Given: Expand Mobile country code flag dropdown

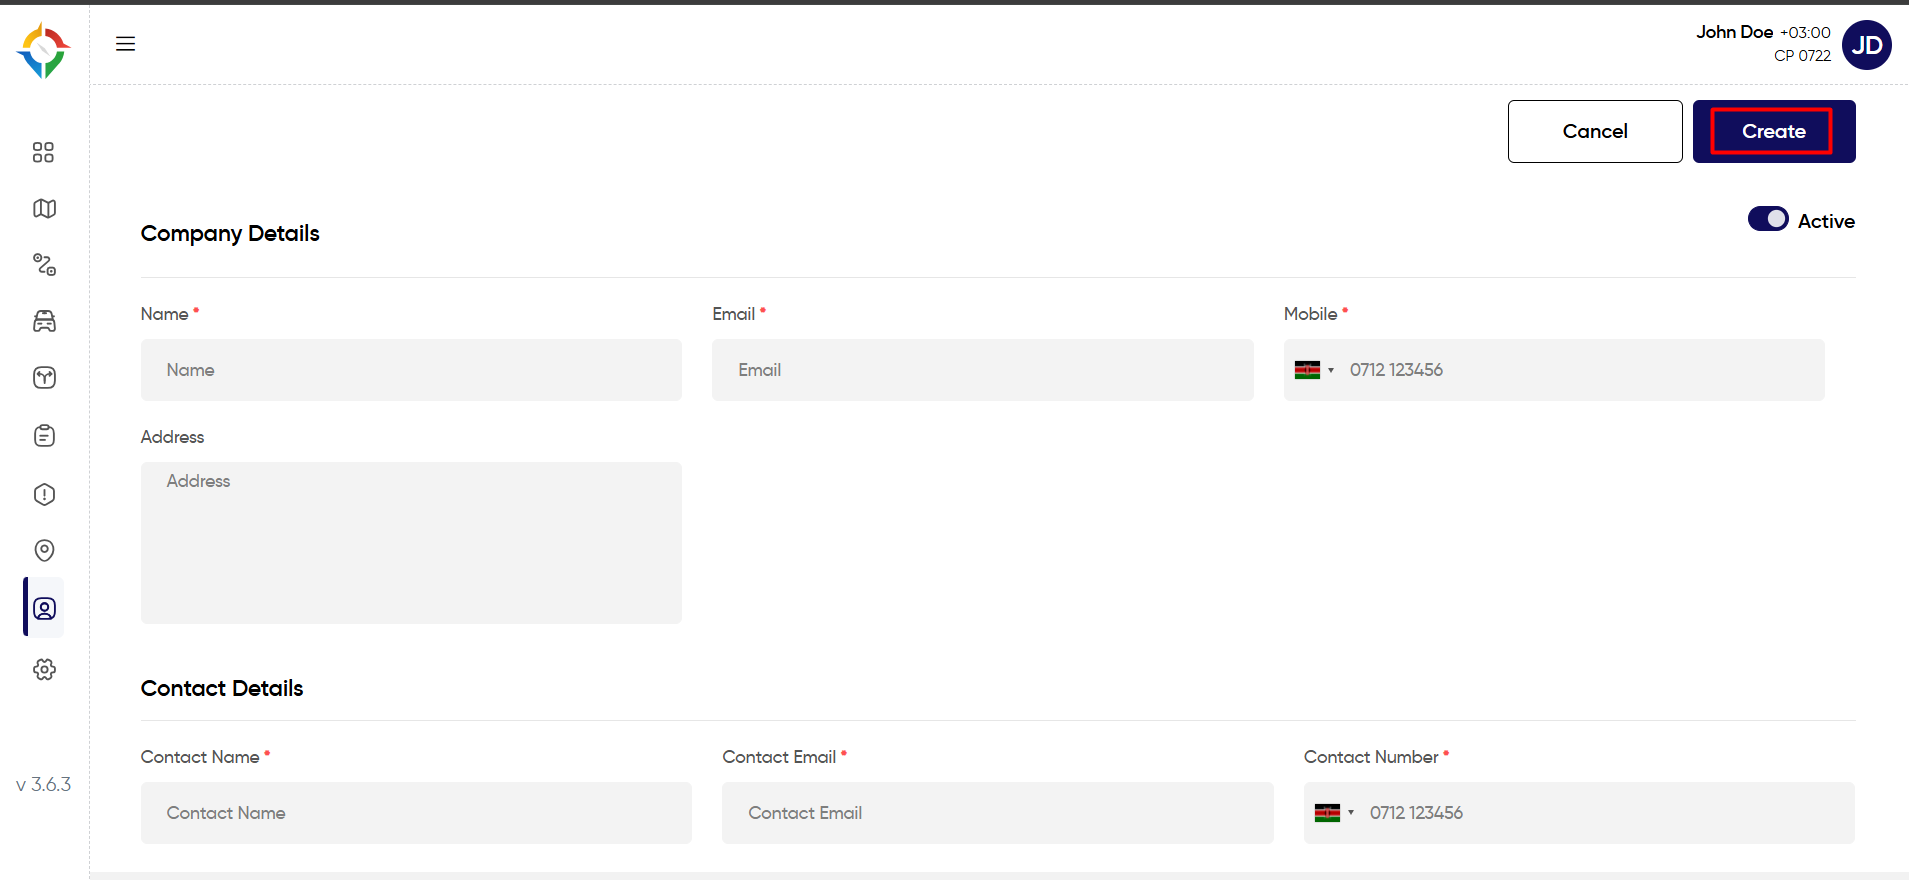Looking at the screenshot, I should [1314, 370].
